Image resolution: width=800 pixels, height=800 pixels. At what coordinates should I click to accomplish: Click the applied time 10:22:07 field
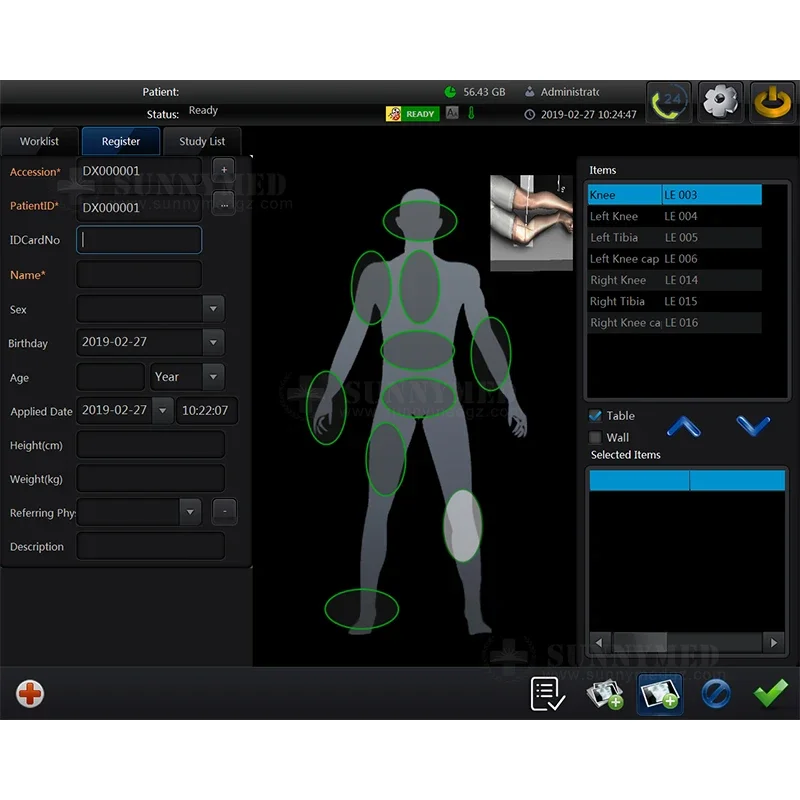tap(207, 410)
